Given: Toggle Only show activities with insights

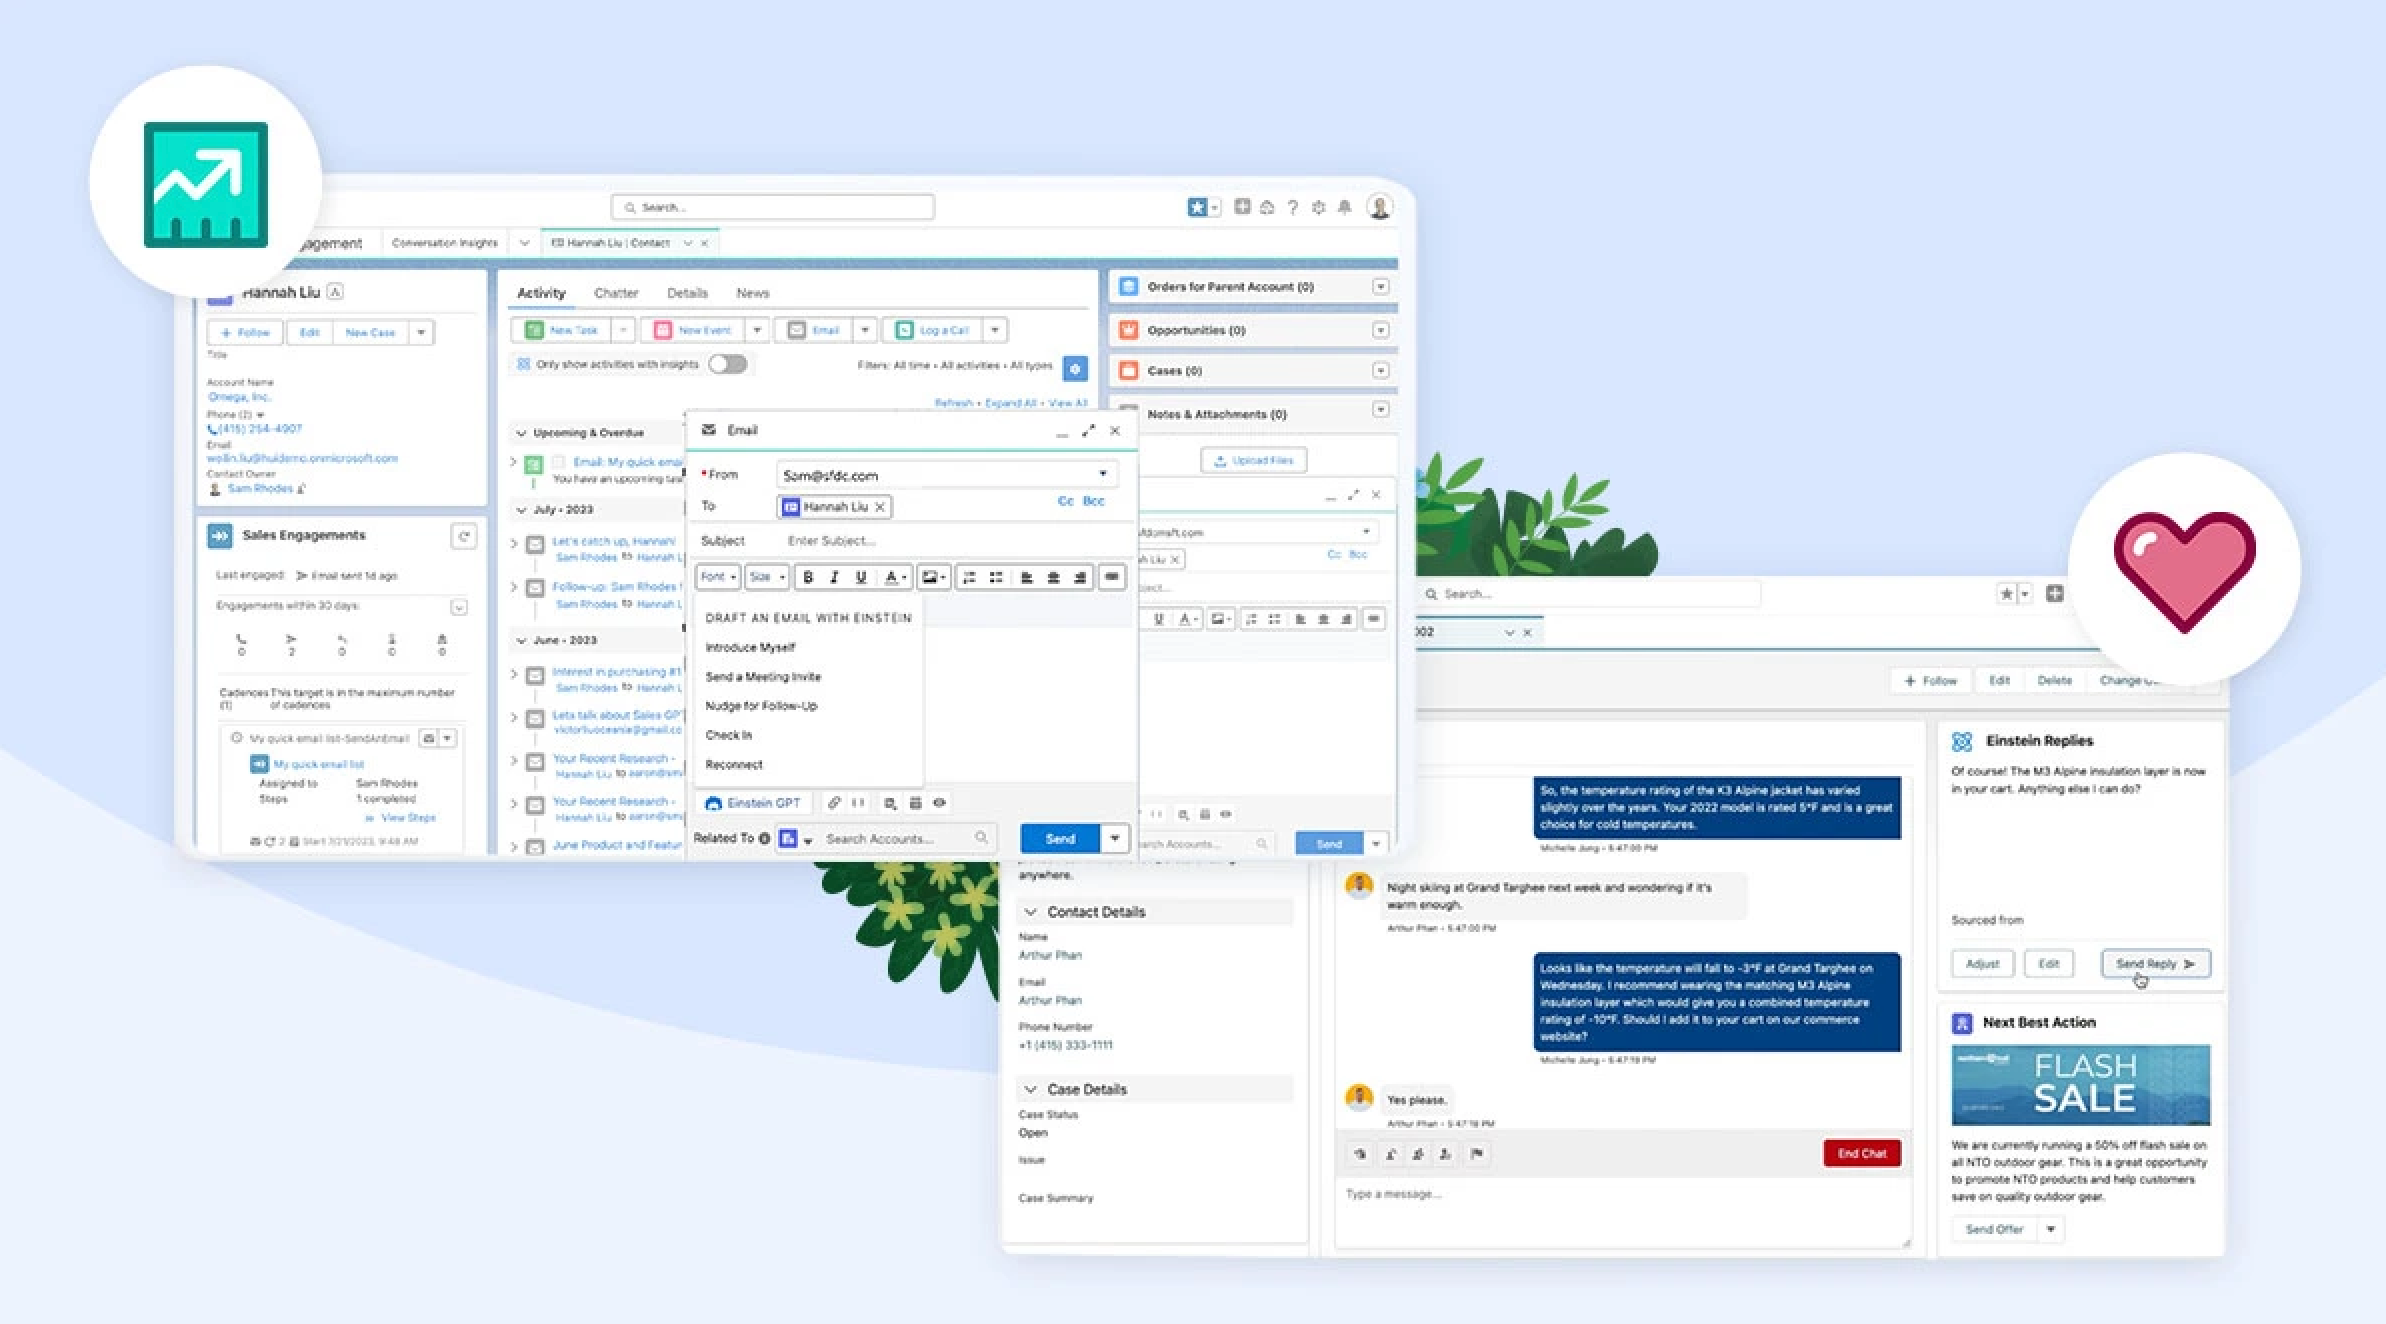Looking at the screenshot, I should [728, 364].
